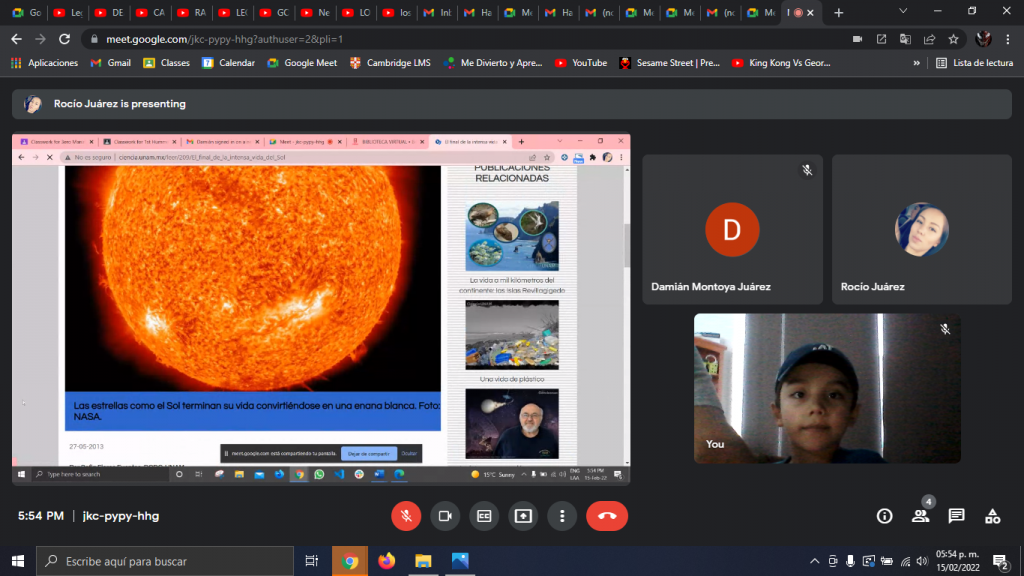Select Damián Montoya Juárez participant tile

coord(732,229)
